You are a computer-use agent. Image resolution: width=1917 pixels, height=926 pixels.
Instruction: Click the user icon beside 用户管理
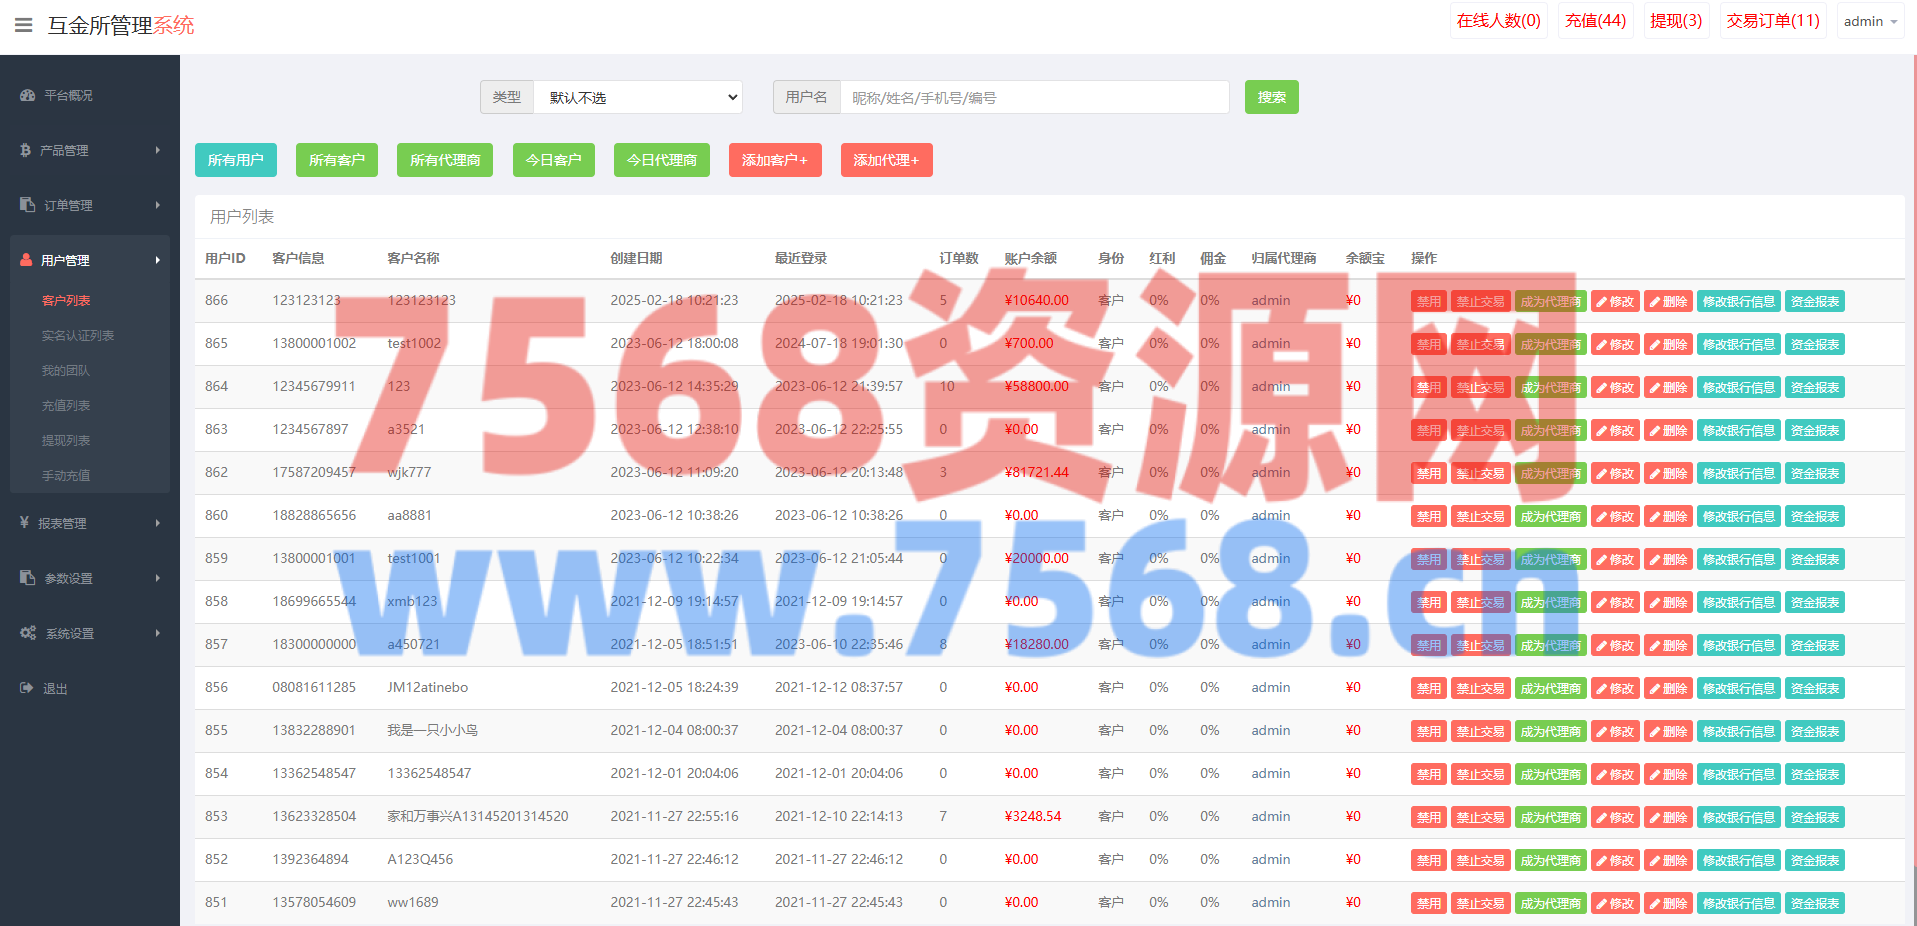point(26,260)
